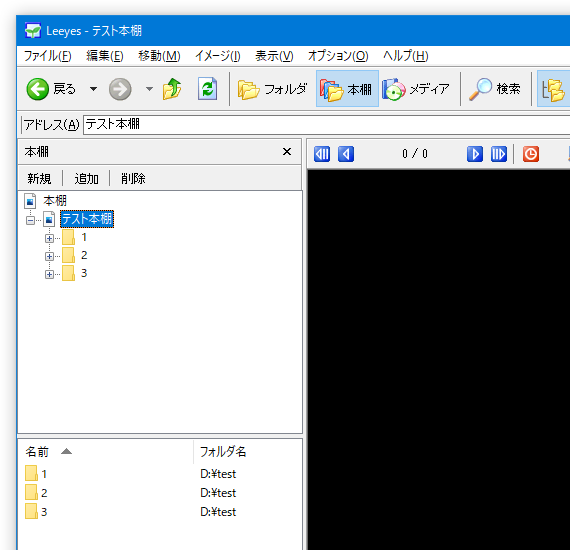This screenshot has height=550, width=570.
Task: Click D:¥test path in row 3
Action: (x=218, y=512)
